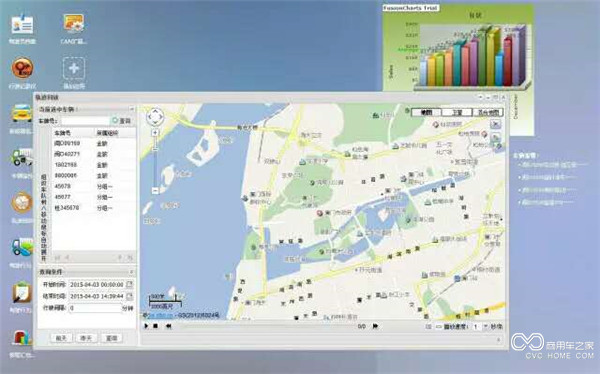Collapse the selected vehicles panel header

click(x=131, y=109)
